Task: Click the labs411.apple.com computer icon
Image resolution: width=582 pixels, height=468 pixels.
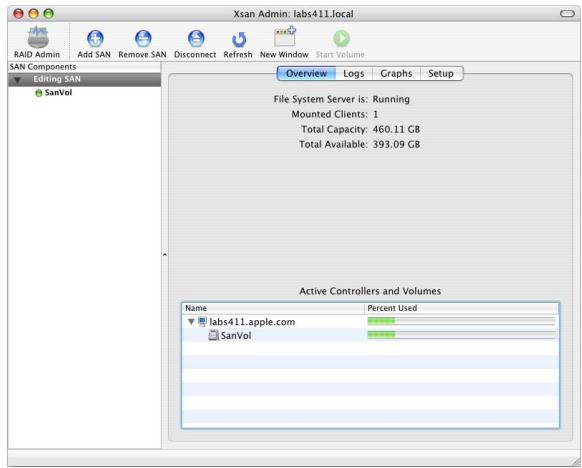Action: pos(202,321)
